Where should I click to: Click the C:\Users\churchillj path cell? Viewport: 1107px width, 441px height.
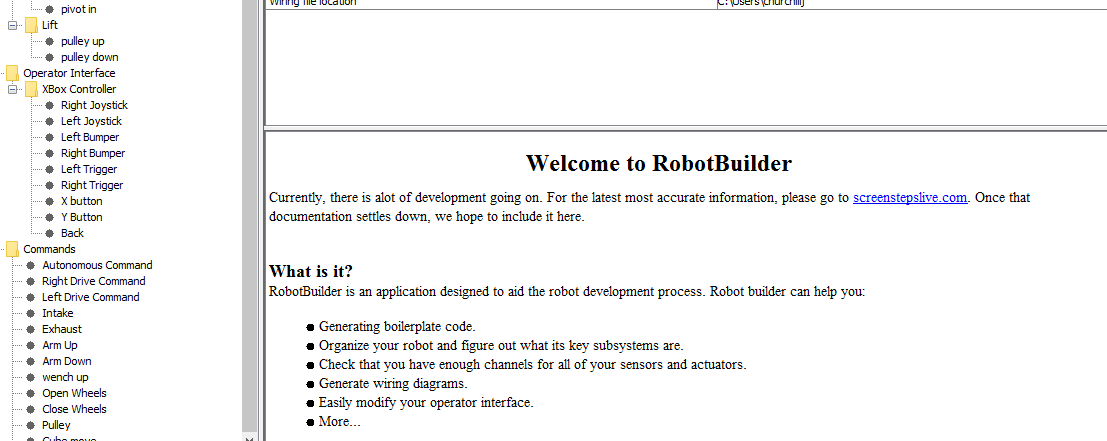911,4
